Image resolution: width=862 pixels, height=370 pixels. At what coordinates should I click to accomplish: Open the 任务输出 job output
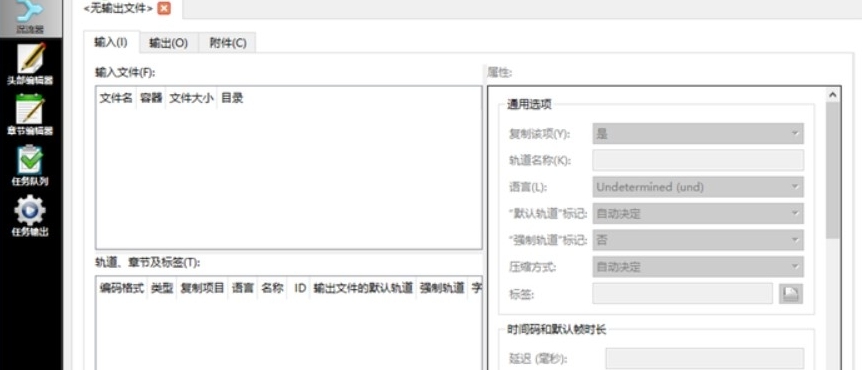(30, 216)
